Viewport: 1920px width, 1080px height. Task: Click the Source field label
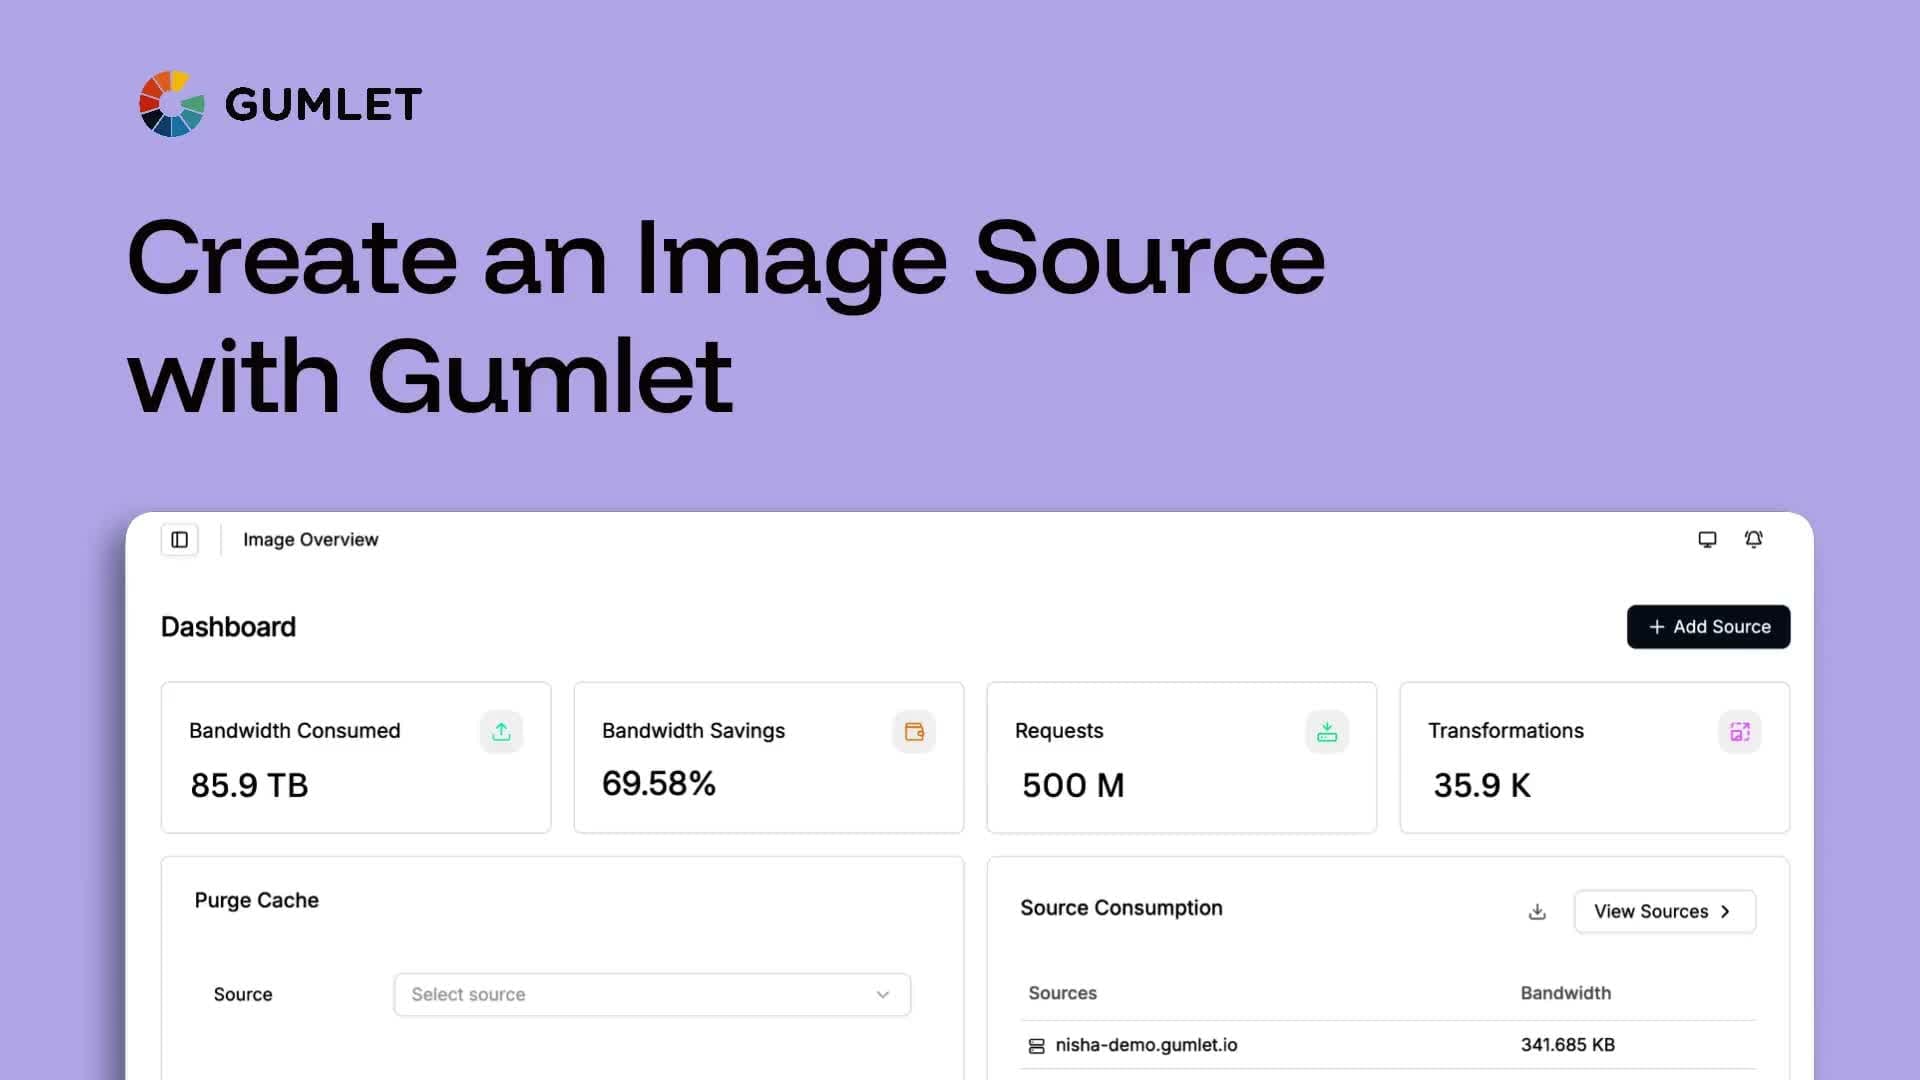[243, 995]
